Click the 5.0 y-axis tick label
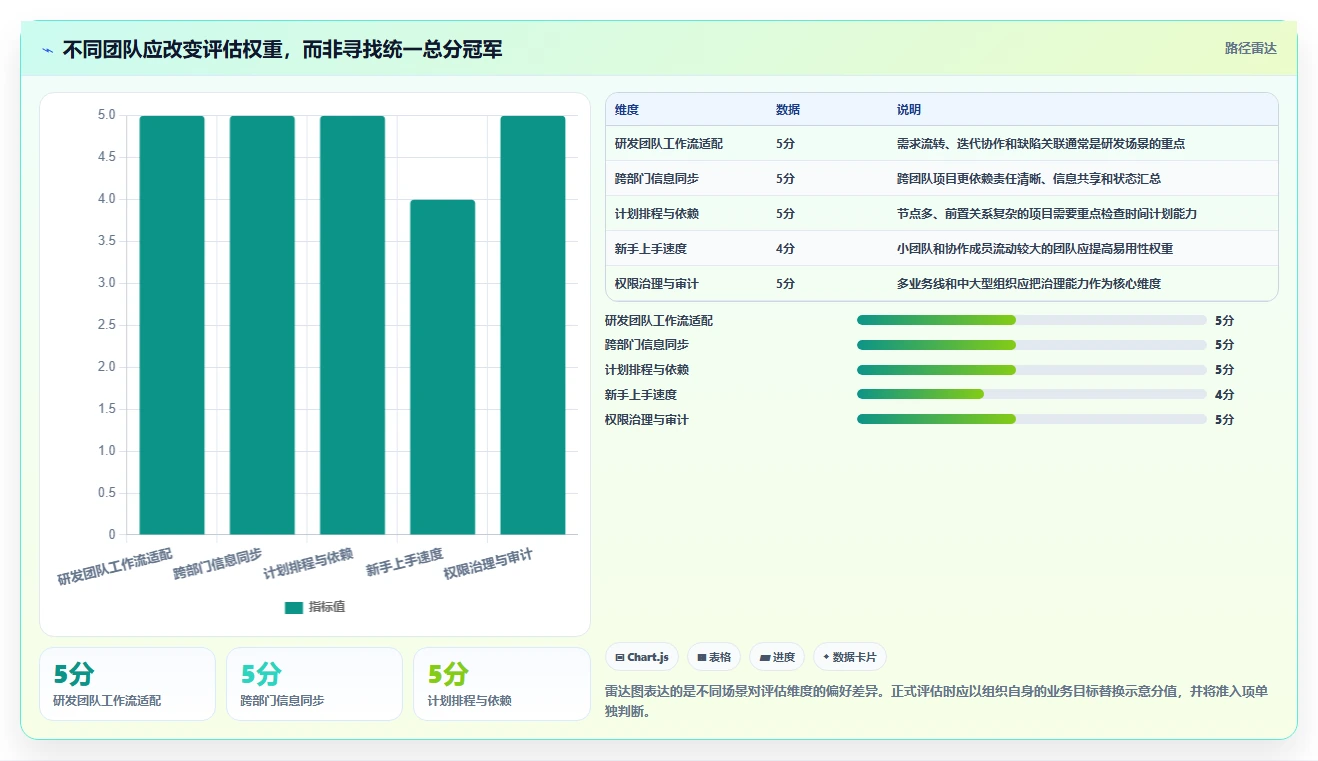1318x761 pixels. point(106,115)
